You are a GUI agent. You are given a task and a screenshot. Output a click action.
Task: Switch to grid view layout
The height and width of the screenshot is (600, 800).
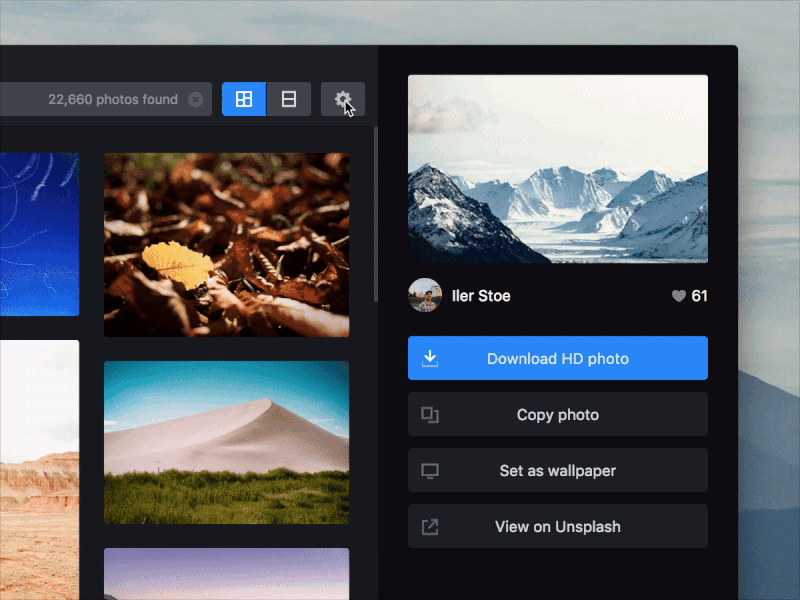244,99
